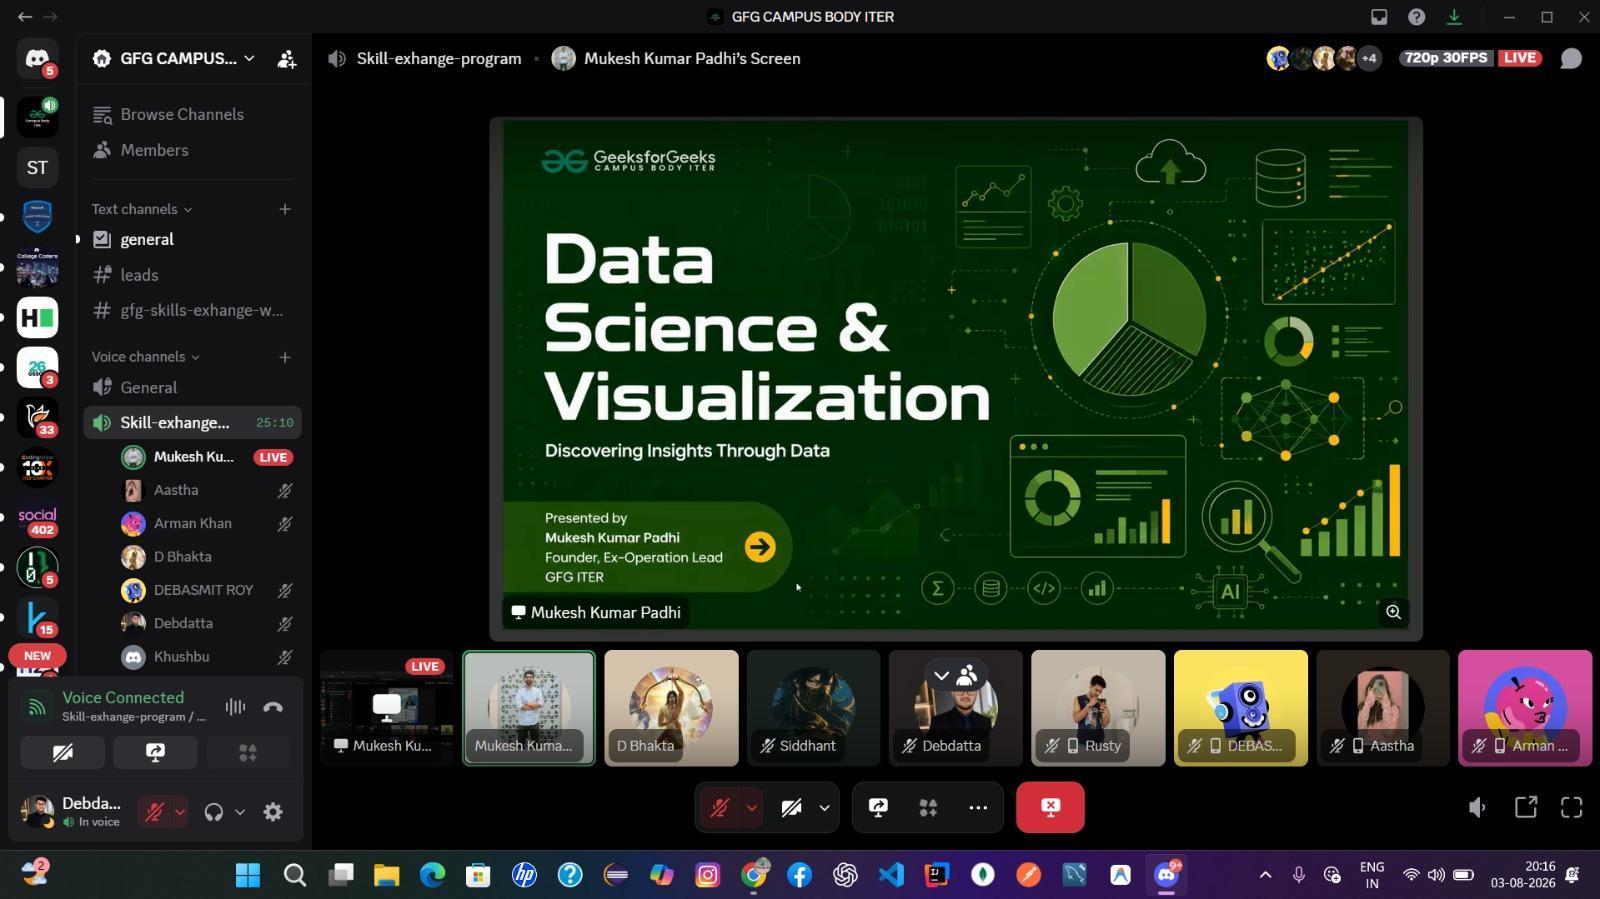This screenshot has width=1600, height=899.
Task: Toggle screen sharing in the bottom control bar
Action: (878, 807)
